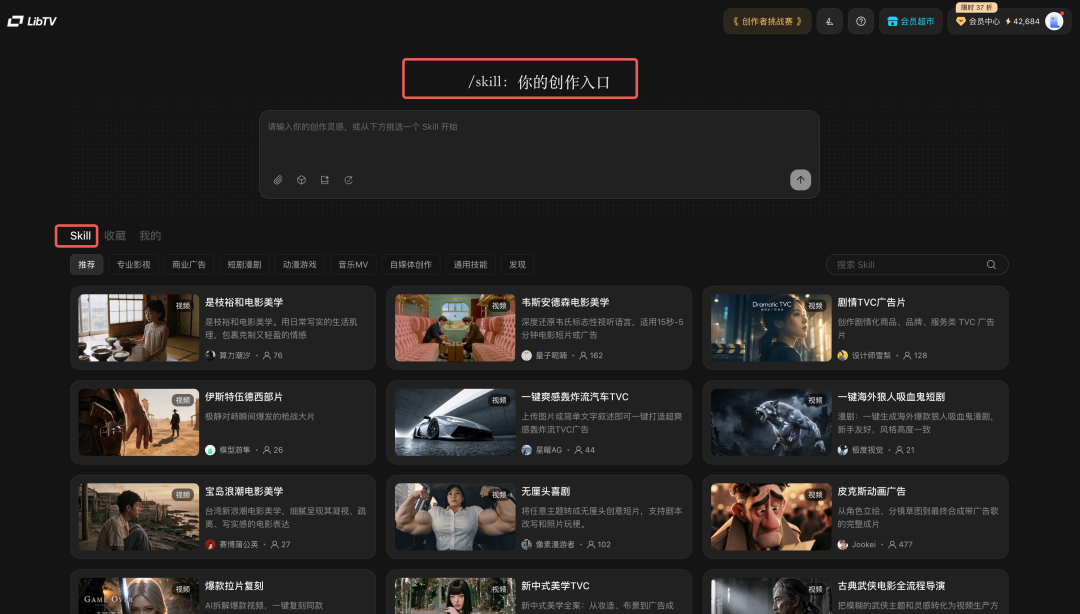Open the 一键海外狼人吸血鬼短剧 werewolf thumbnail

tap(771, 422)
